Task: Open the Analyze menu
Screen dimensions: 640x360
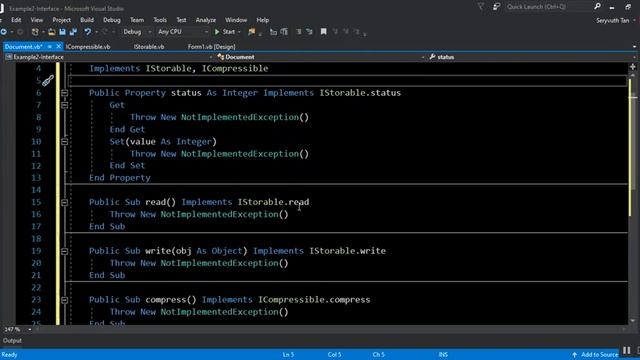Action: pos(206,20)
